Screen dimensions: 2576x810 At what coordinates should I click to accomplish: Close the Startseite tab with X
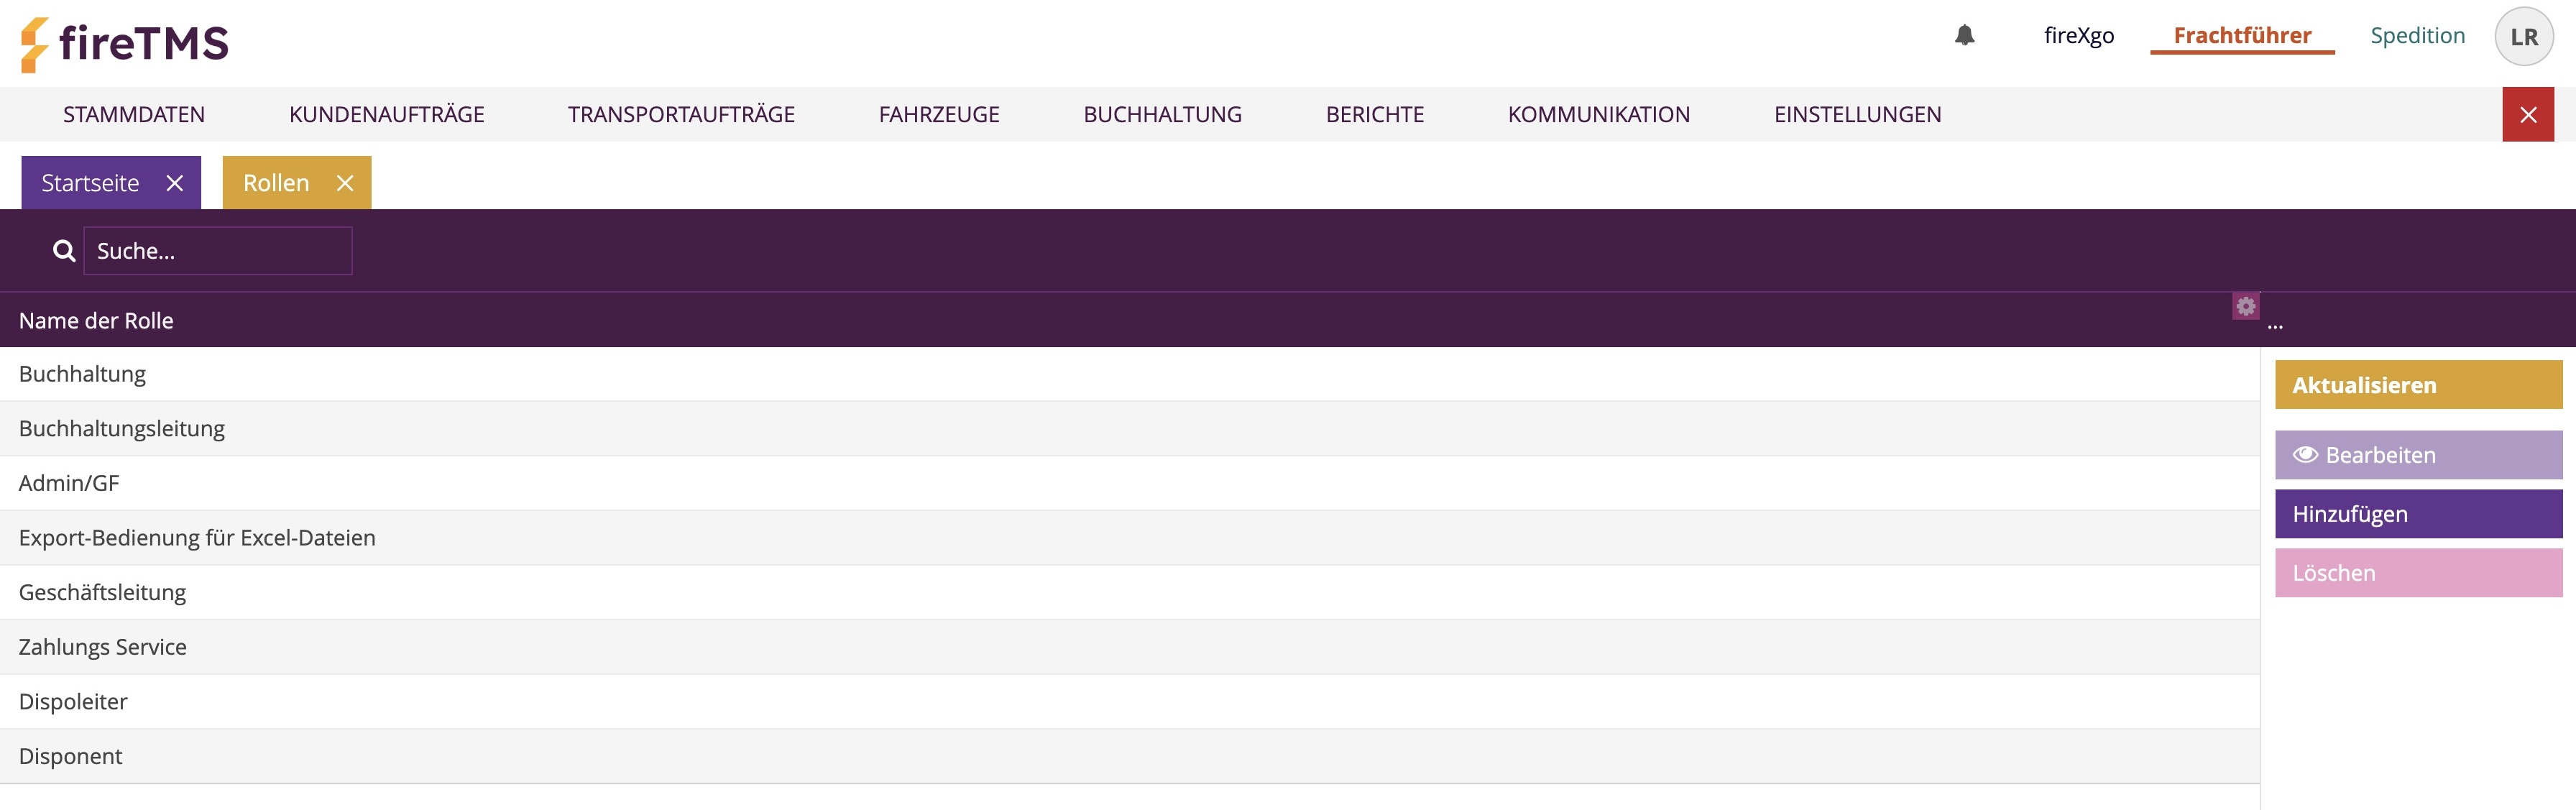[175, 183]
